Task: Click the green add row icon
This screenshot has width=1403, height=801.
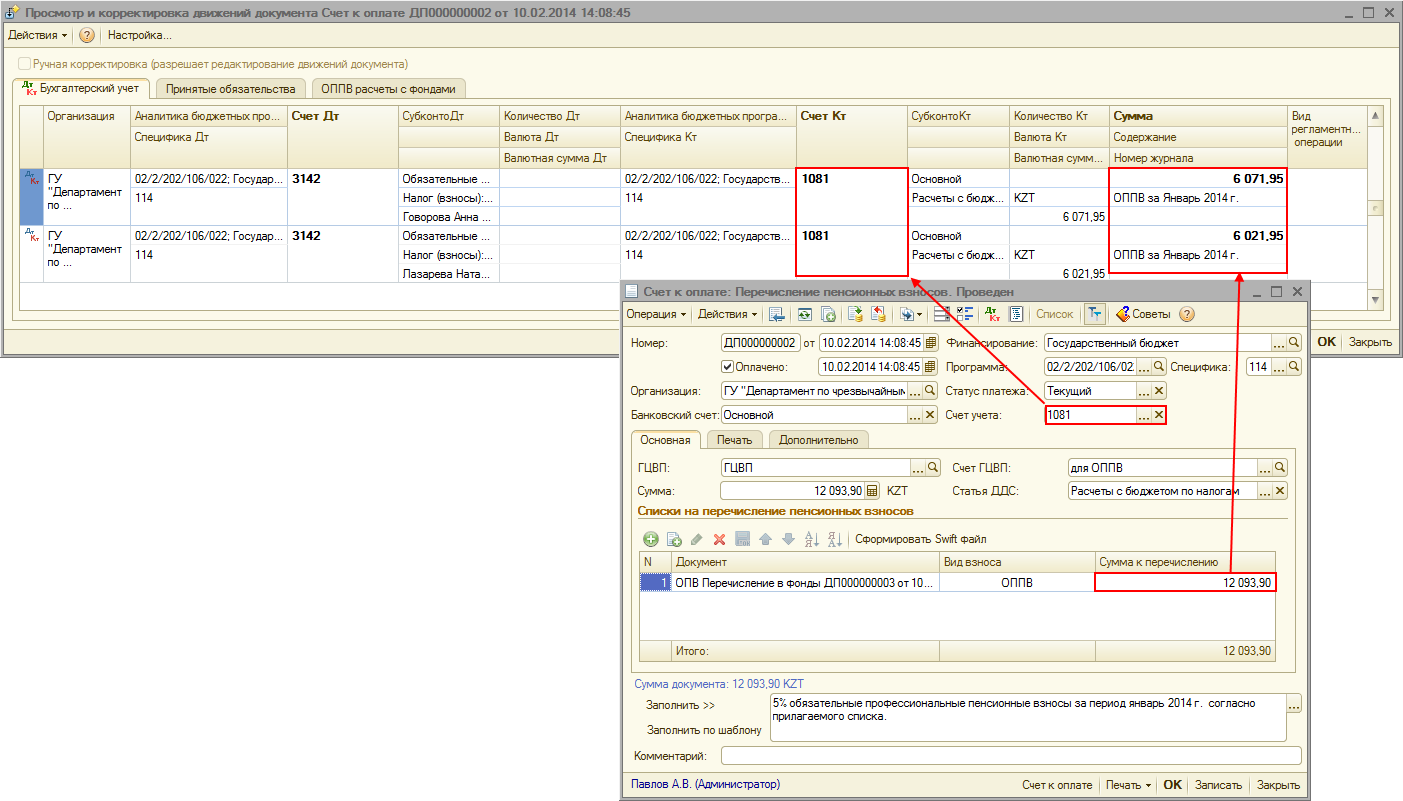Action: [x=651, y=539]
